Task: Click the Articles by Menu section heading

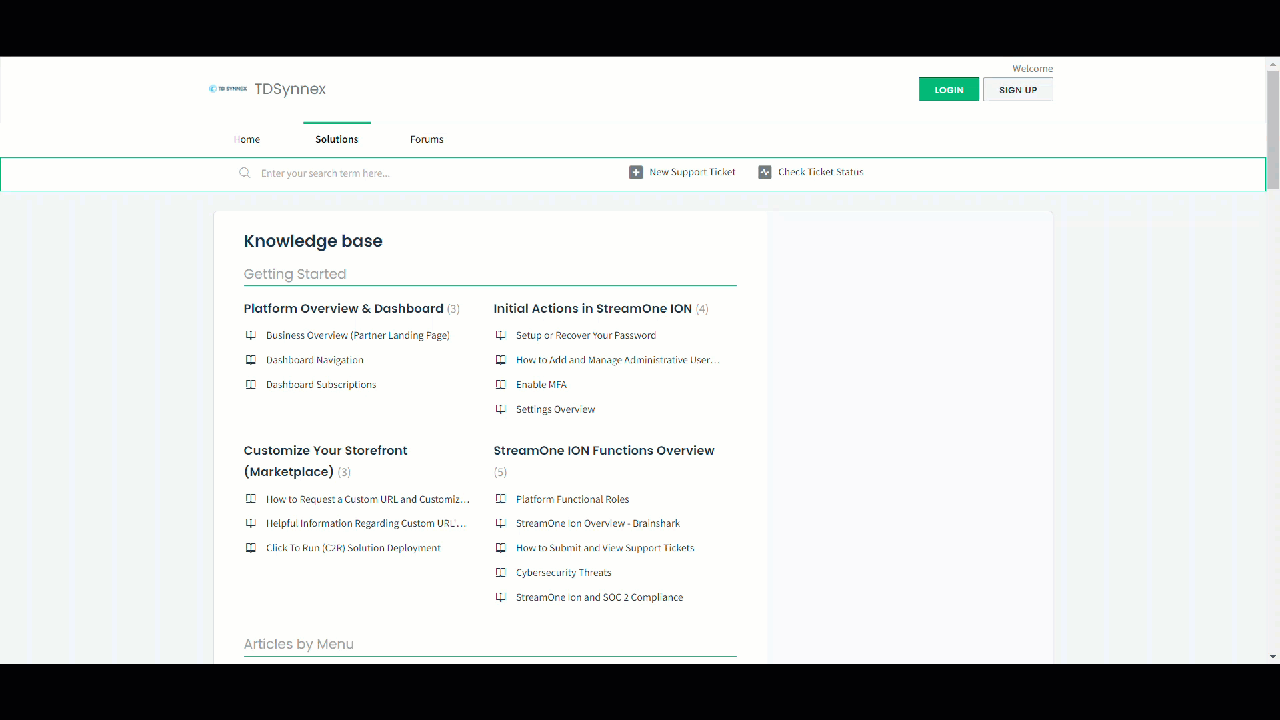Action: [x=299, y=644]
